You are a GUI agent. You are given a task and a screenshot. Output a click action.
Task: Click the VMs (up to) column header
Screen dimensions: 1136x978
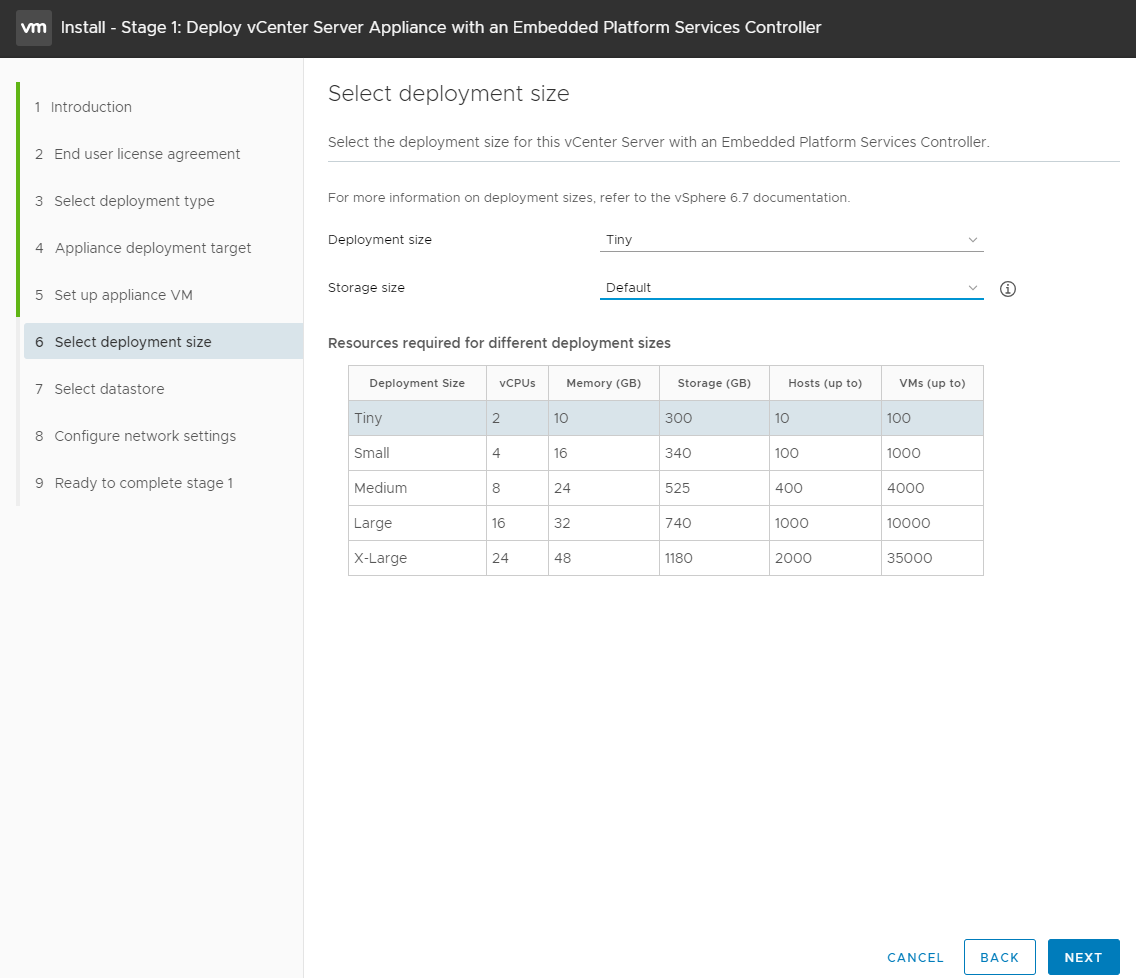932,383
